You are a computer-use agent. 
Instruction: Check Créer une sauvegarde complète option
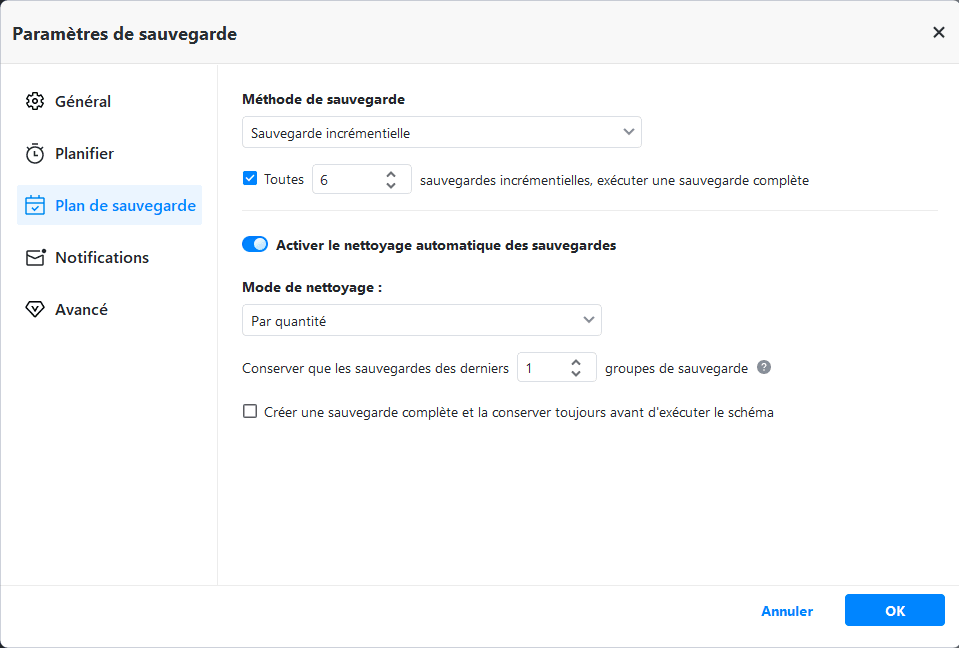(x=250, y=411)
